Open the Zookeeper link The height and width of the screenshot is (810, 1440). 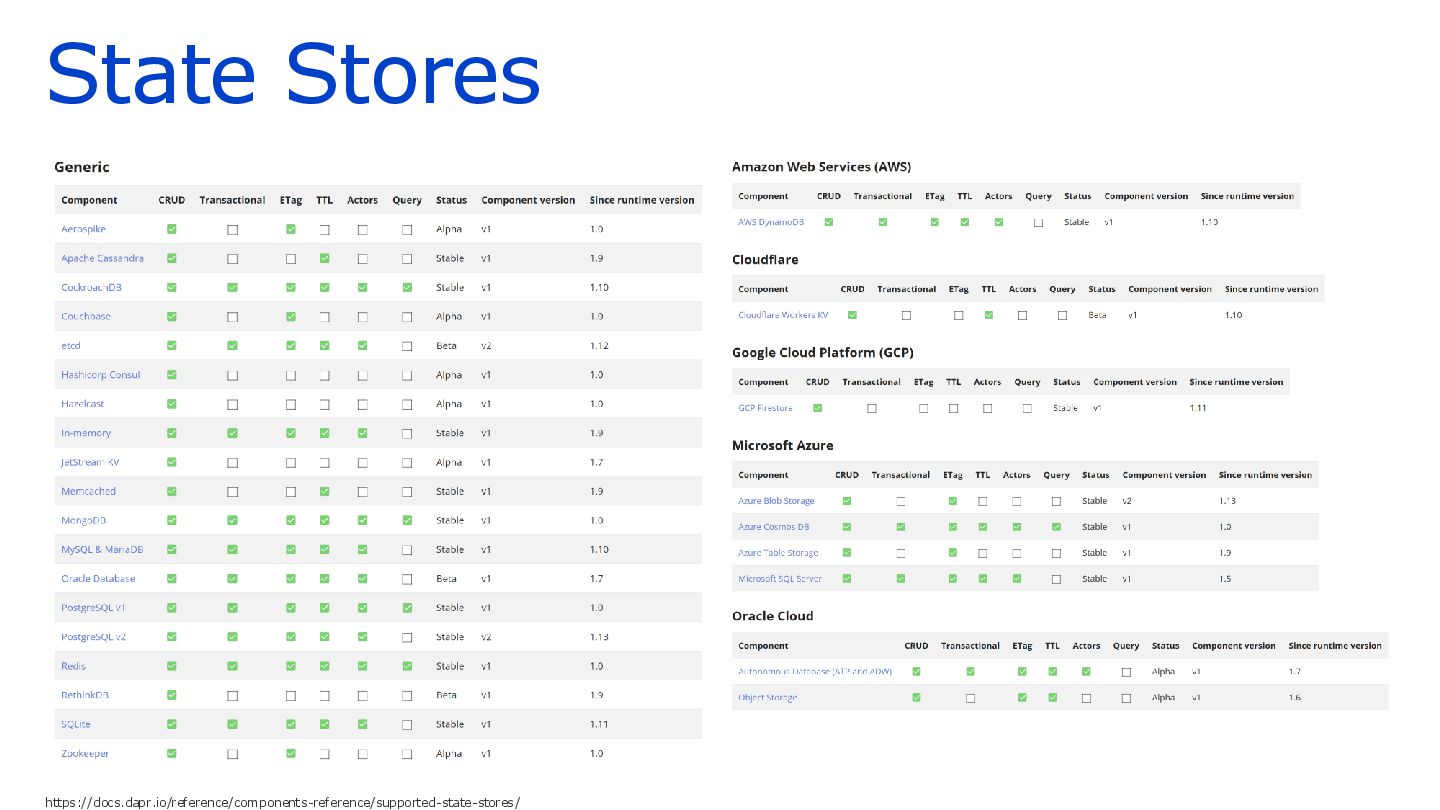point(85,753)
